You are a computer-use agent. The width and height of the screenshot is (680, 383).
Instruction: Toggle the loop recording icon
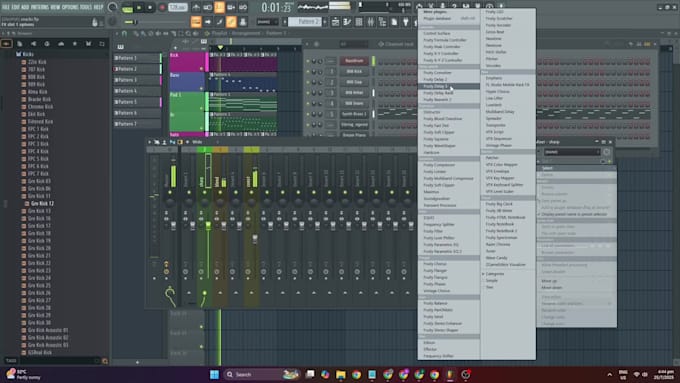coord(243,7)
